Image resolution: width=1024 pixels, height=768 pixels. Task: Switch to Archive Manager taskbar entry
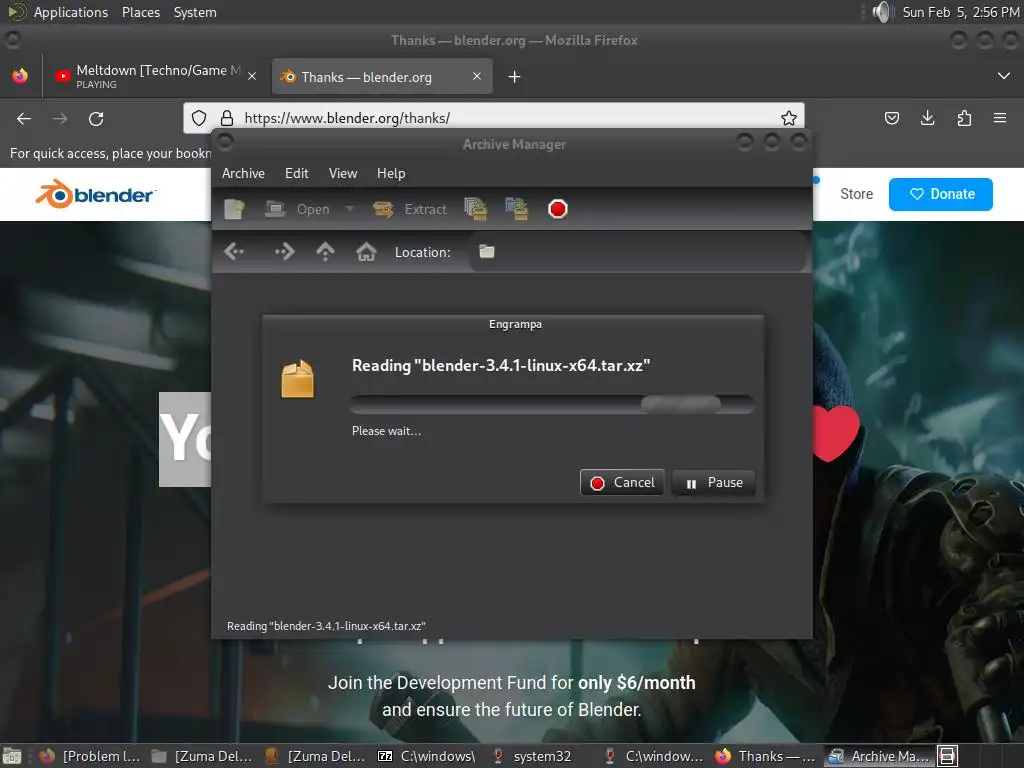(879, 756)
